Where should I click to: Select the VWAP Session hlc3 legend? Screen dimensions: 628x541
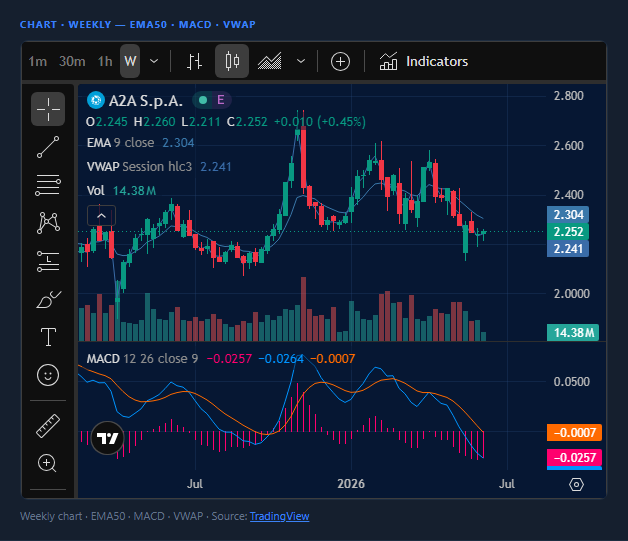pos(139,167)
